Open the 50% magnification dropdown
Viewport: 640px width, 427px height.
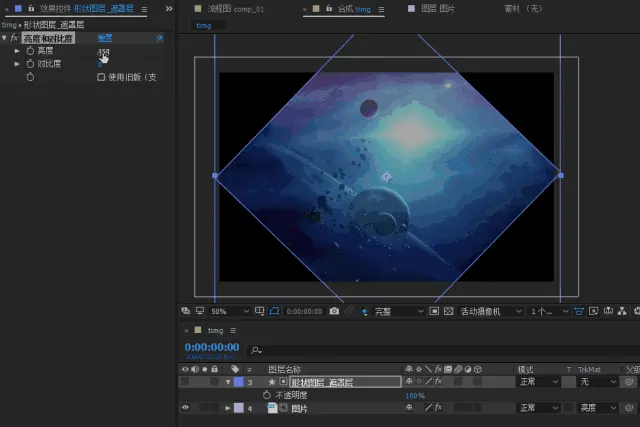tap(230, 311)
